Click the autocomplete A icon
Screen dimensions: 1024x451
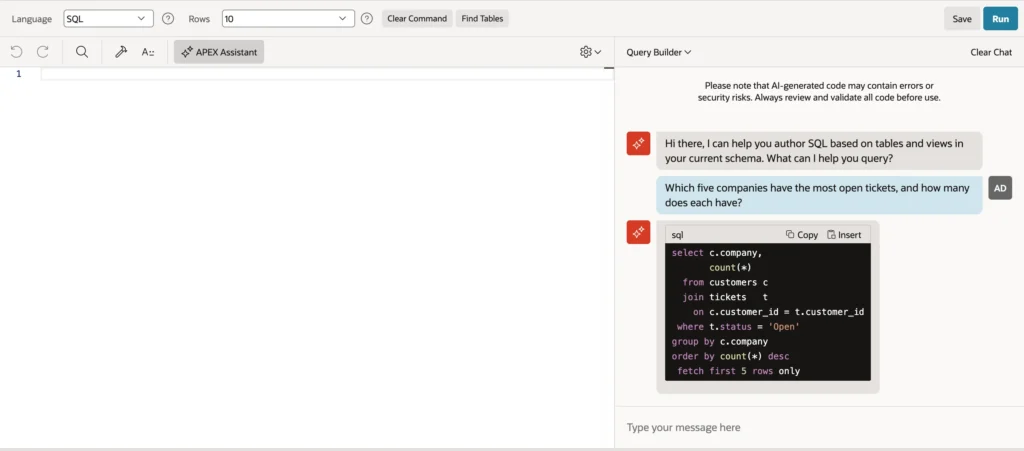point(148,52)
